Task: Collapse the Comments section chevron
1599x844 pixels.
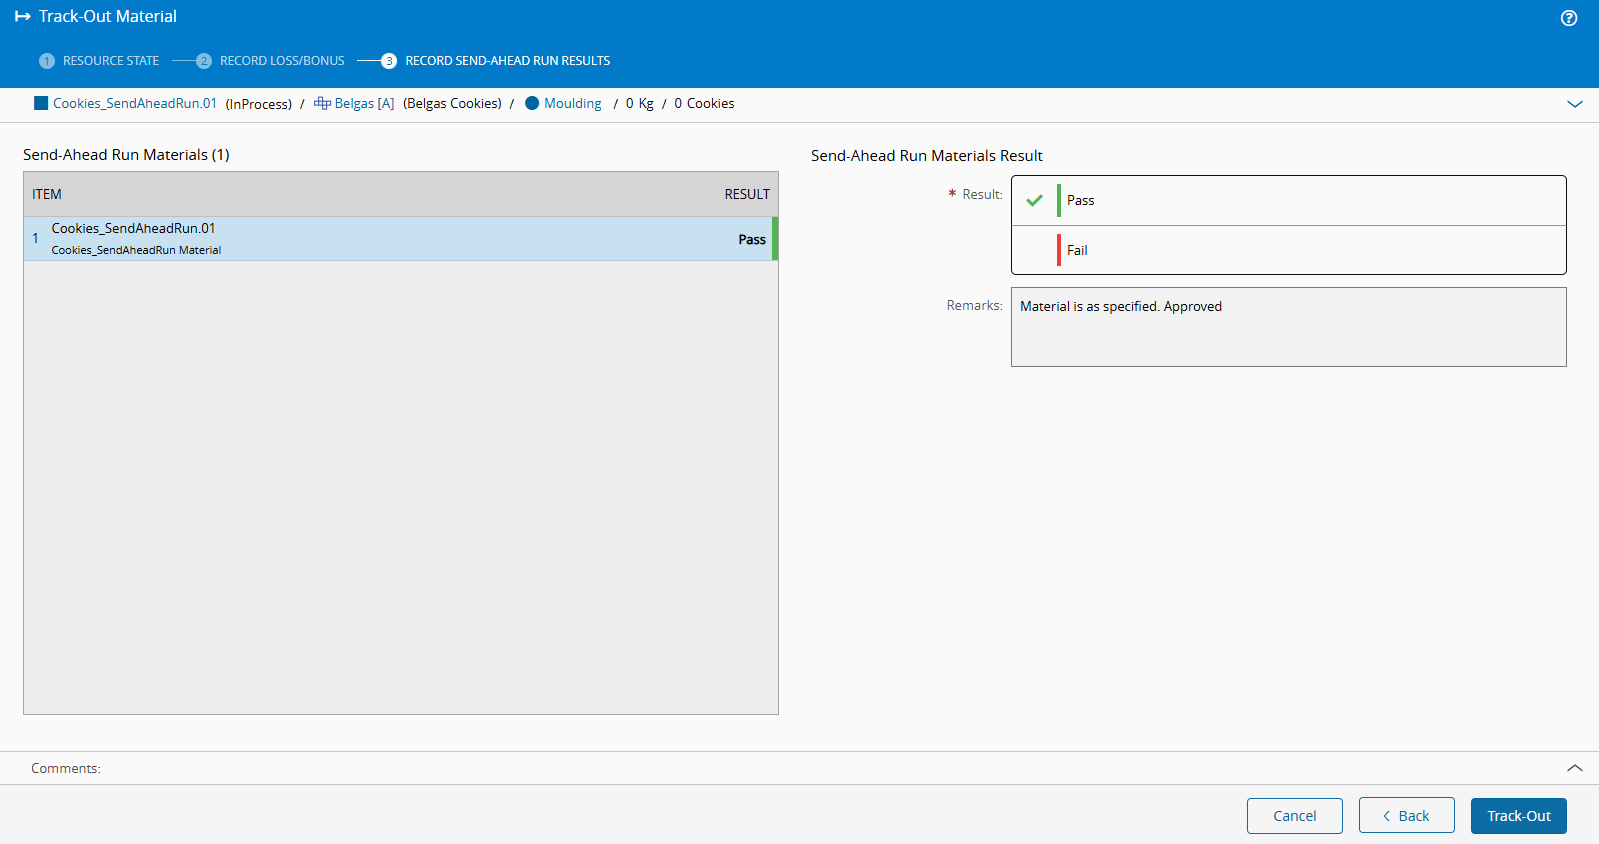Action: 1574,768
